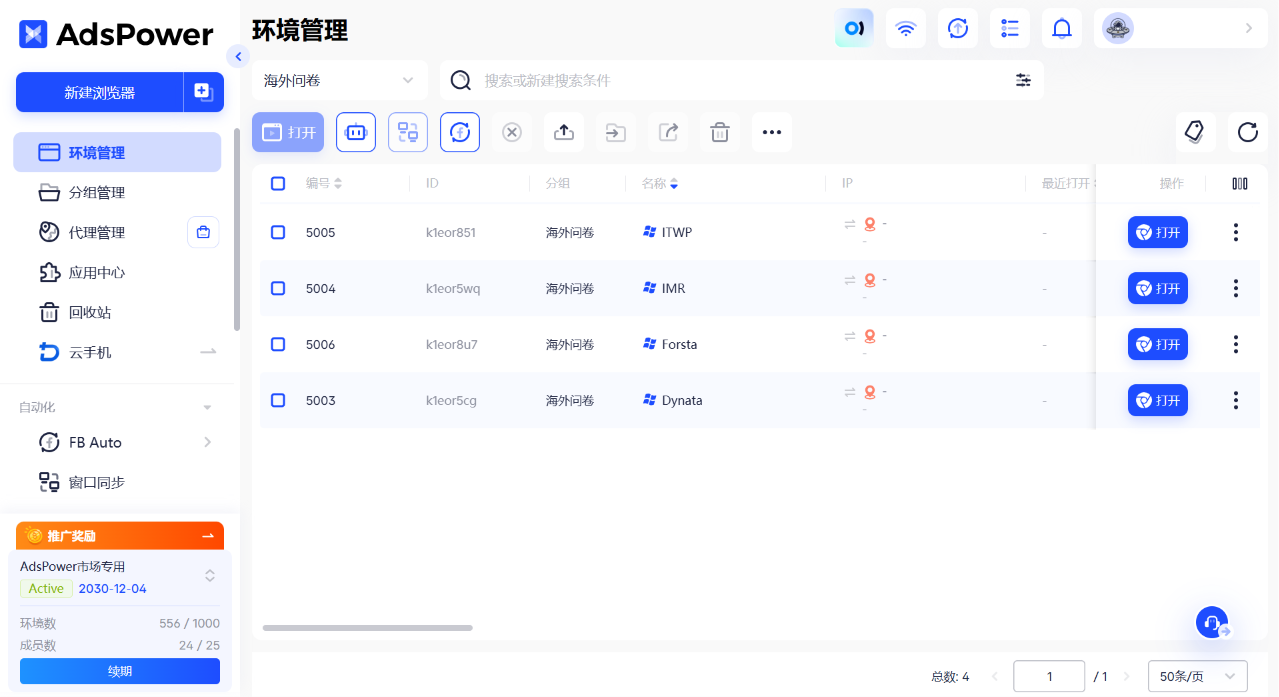Click the blue toggle icon in header
Image resolution: width=1279 pixels, height=697 pixels.
coord(854,28)
